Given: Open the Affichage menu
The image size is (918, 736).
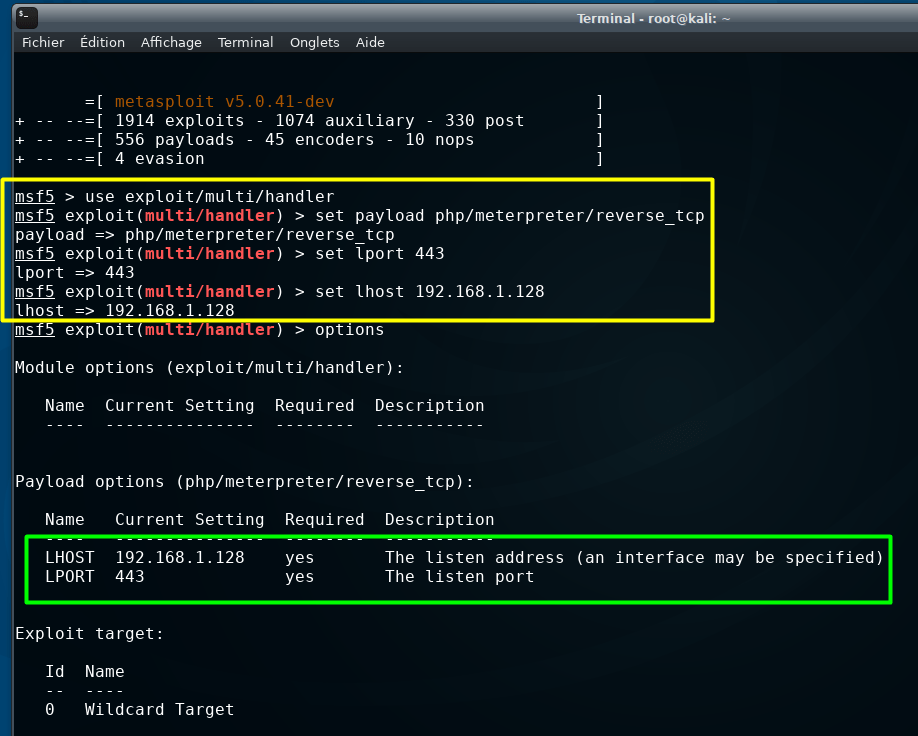Looking at the screenshot, I should (x=171, y=42).
